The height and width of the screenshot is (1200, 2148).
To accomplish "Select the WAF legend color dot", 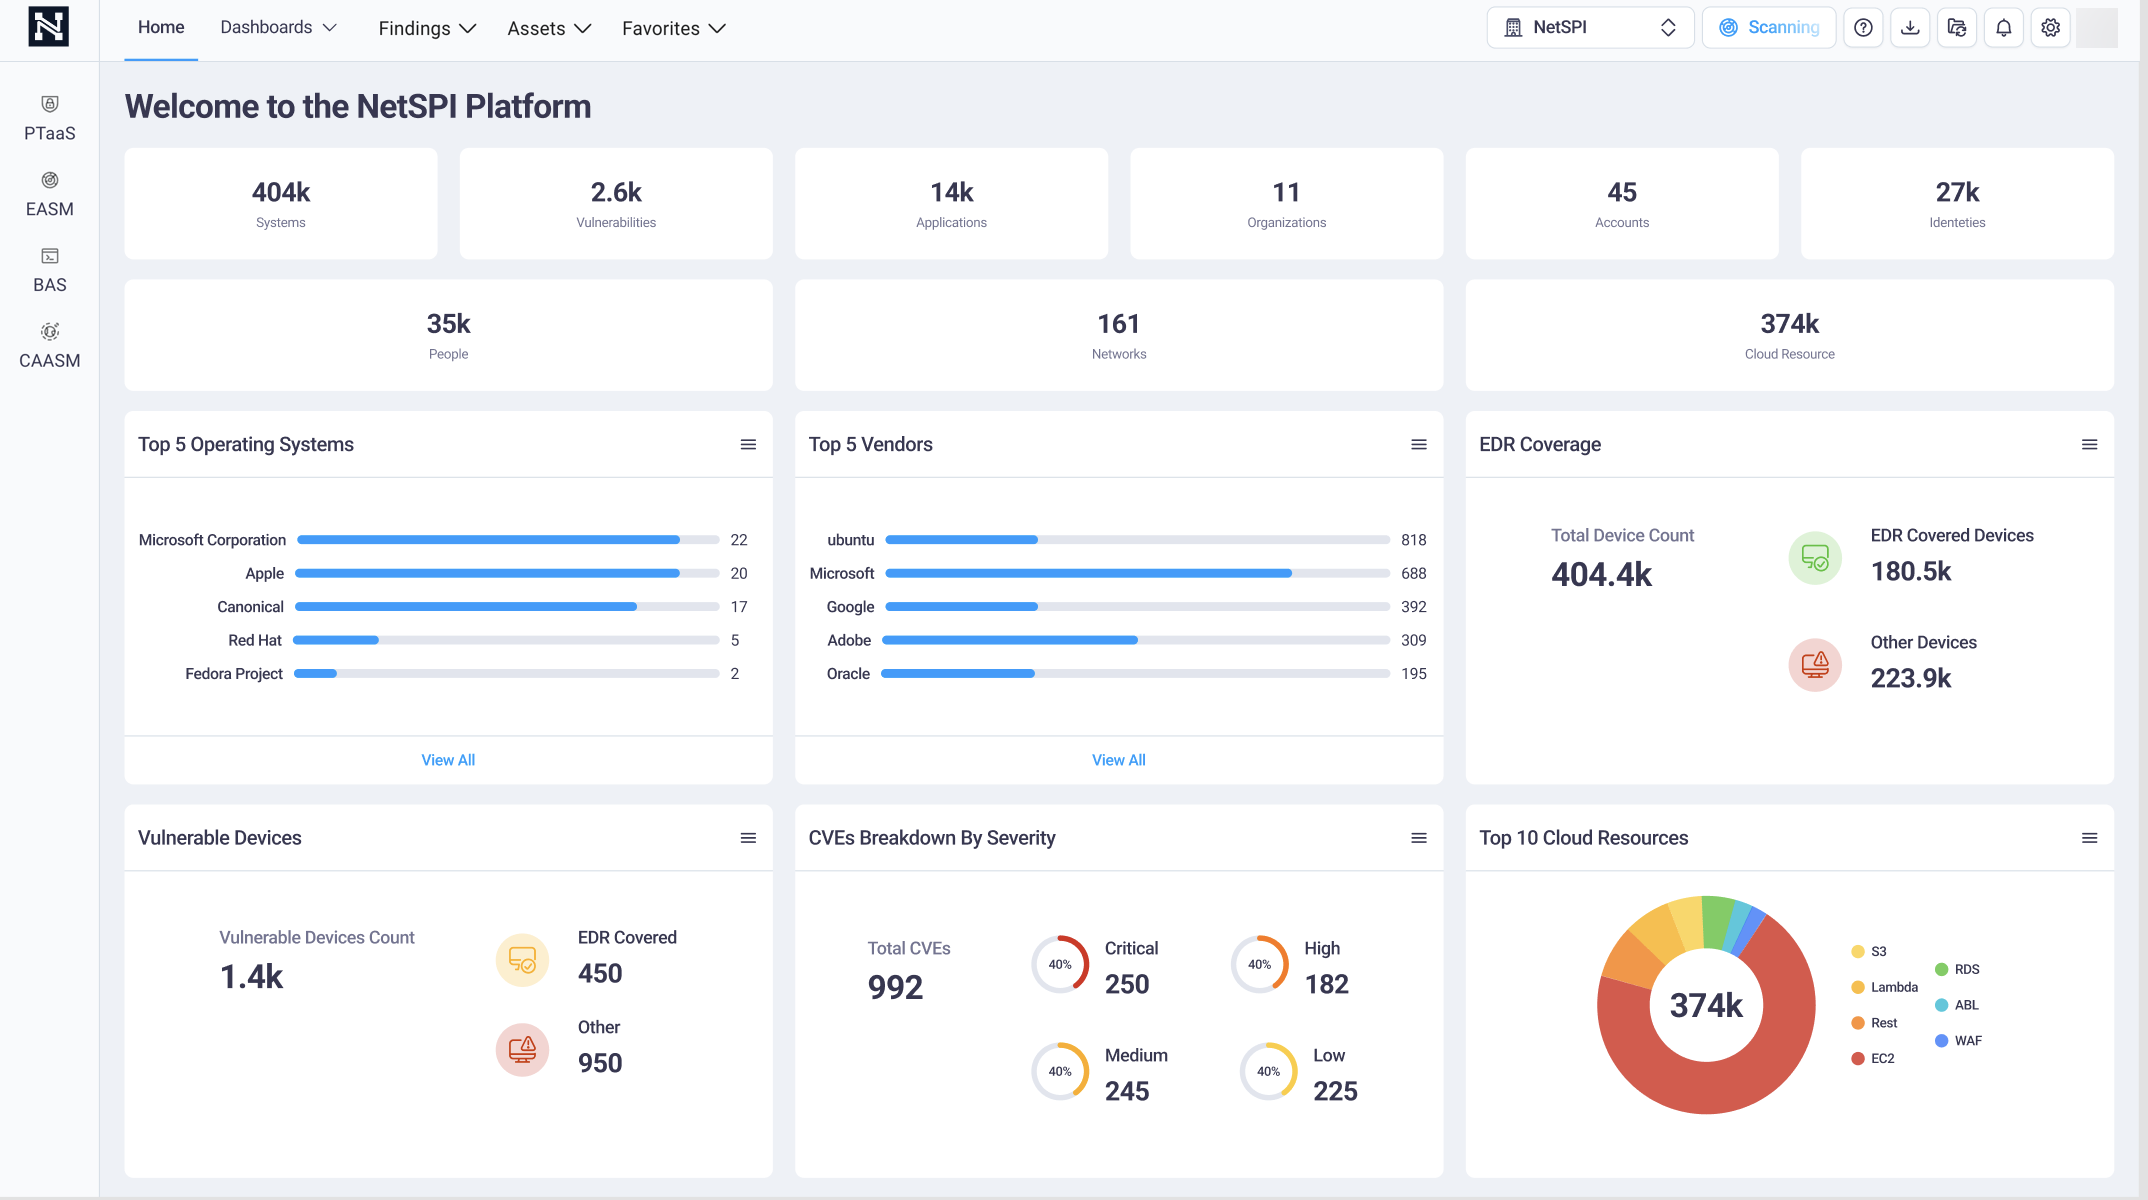I will (x=1942, y=1040).
